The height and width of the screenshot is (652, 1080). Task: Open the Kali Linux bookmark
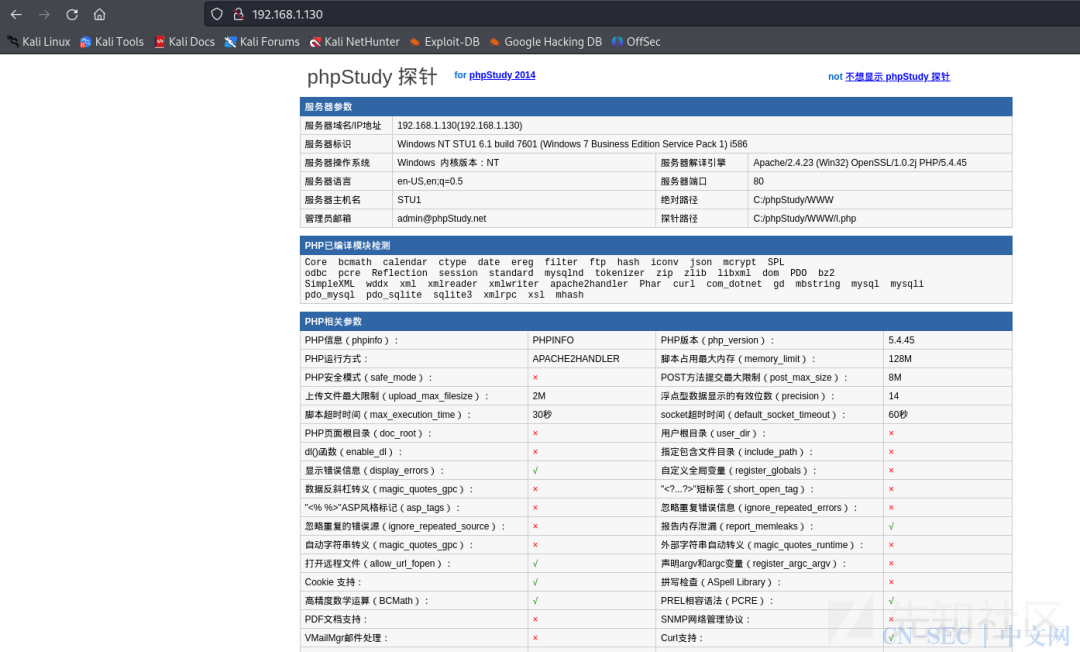[39, 42]
